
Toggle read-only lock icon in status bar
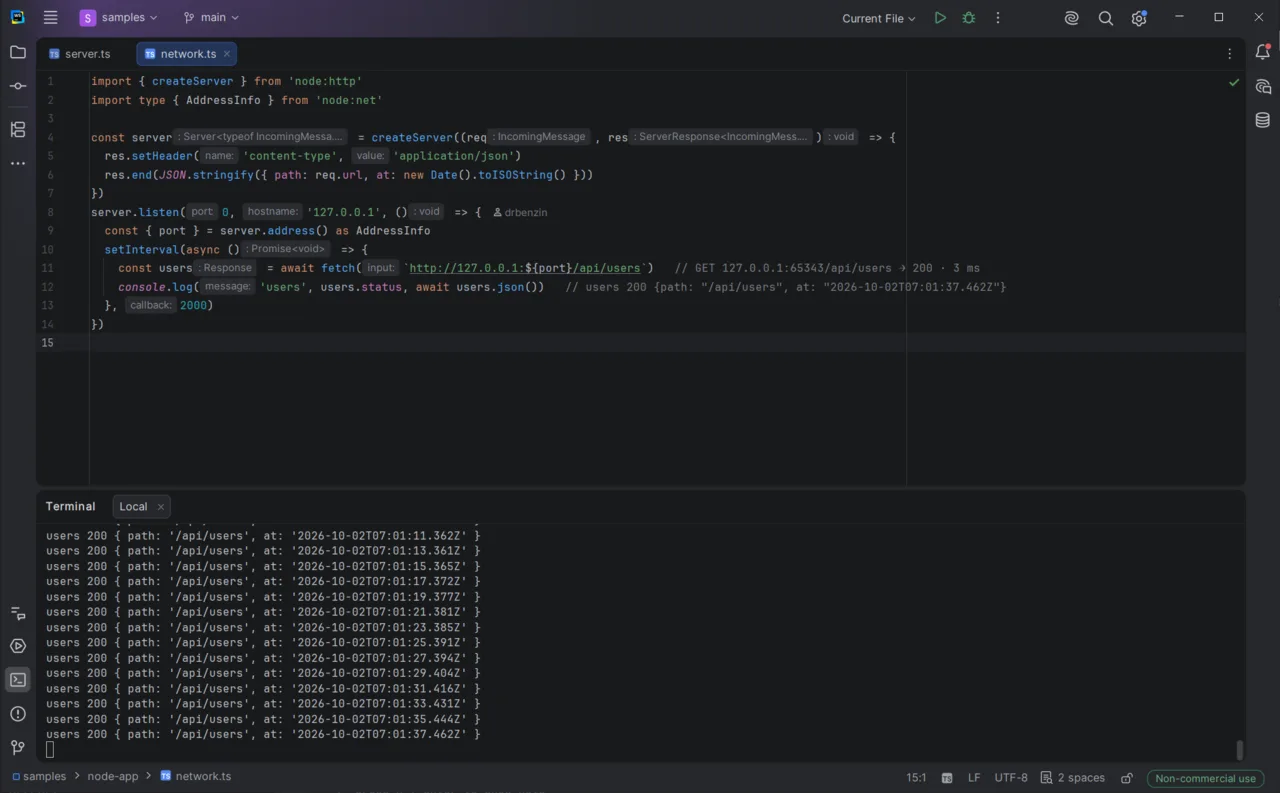[x=1127, y=777]
